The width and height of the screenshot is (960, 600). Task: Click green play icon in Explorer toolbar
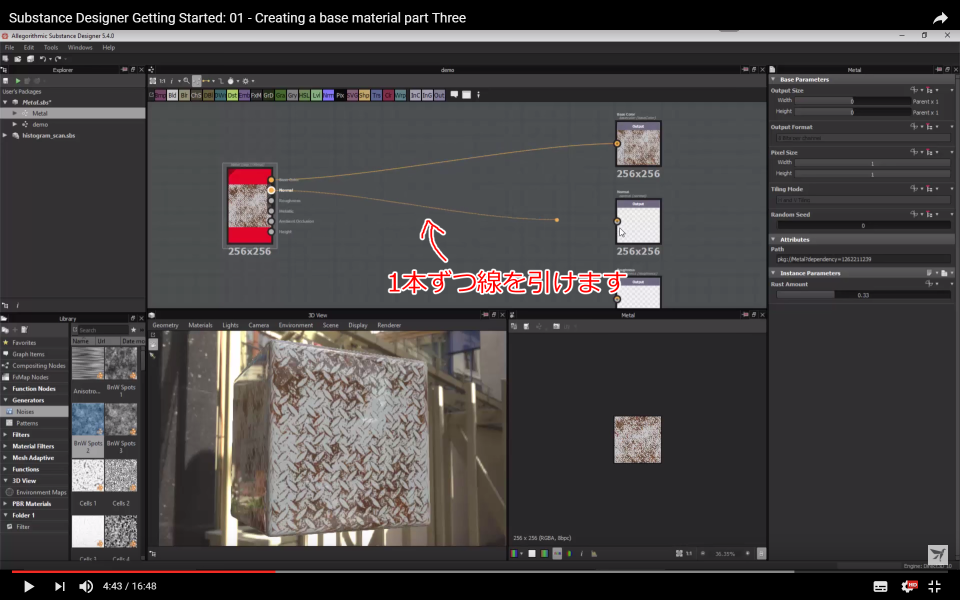click(18, 81)
